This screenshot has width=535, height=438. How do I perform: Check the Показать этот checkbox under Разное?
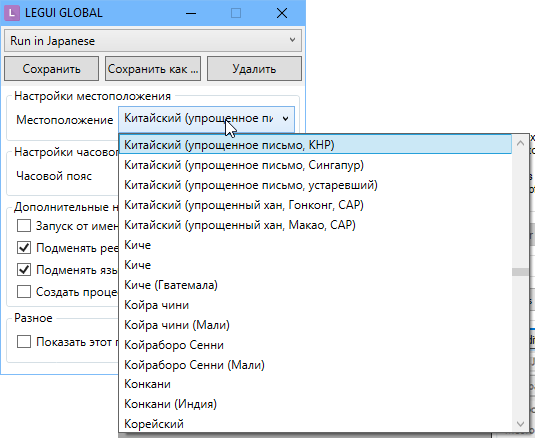click(24, 341)
